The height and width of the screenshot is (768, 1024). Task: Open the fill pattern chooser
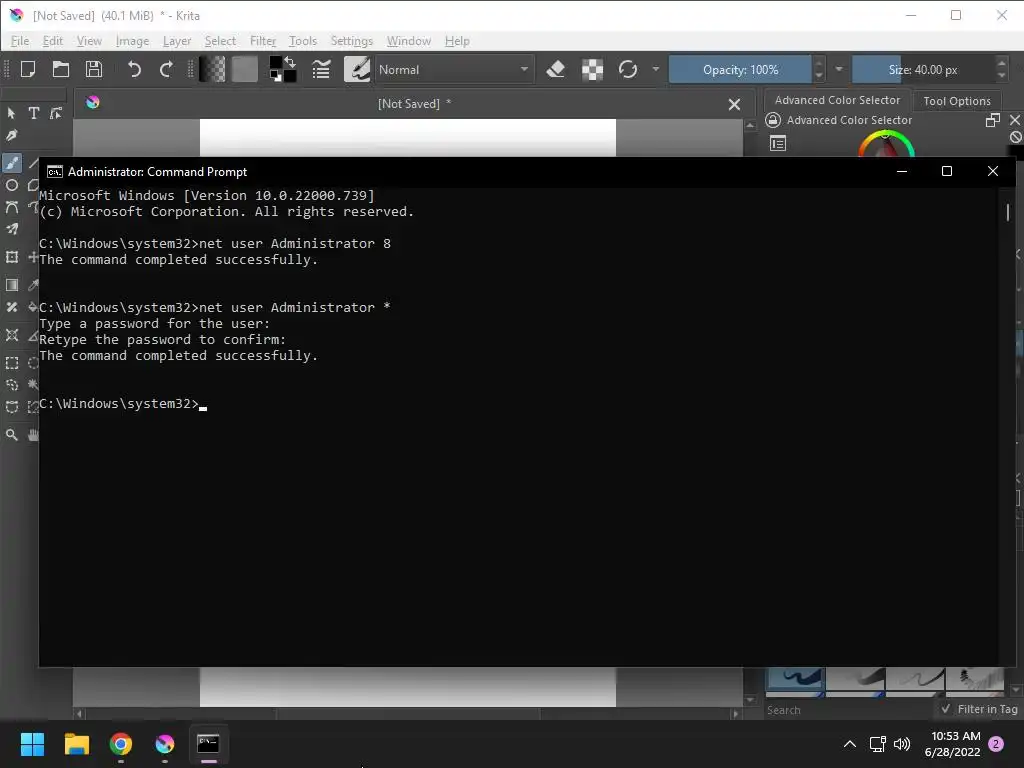tap(245, 69)
